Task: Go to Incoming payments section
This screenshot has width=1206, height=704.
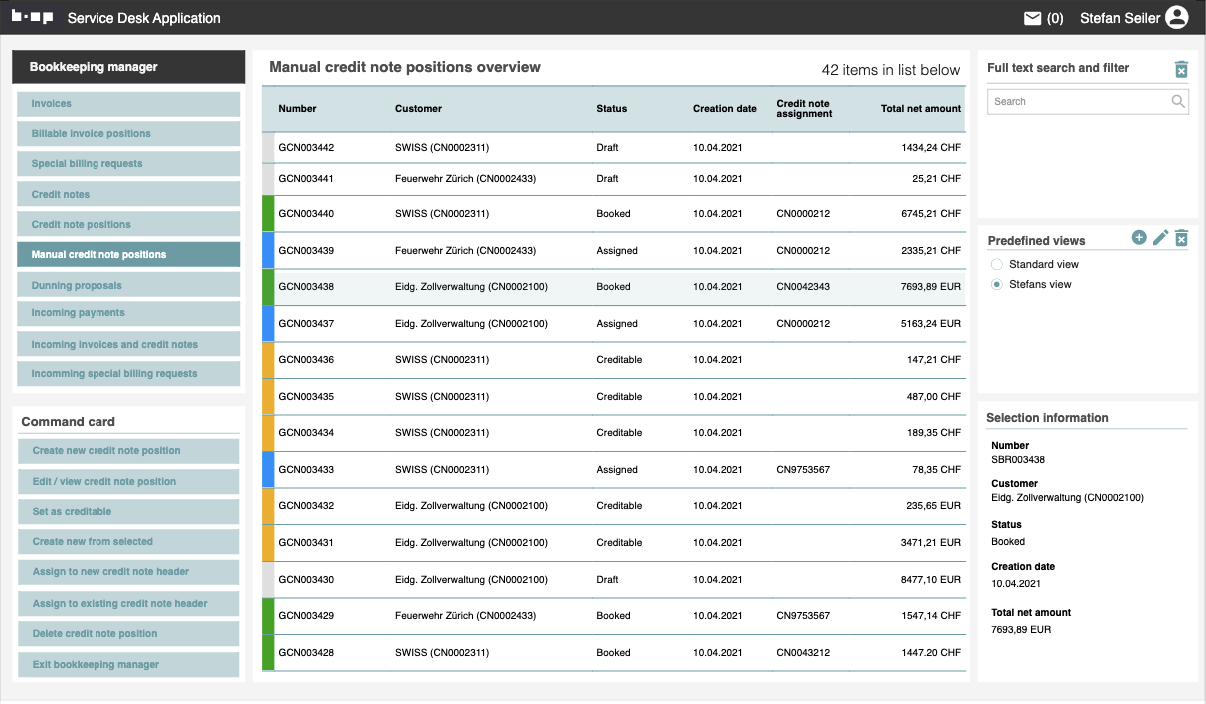Action: click(x=129, y=313)
